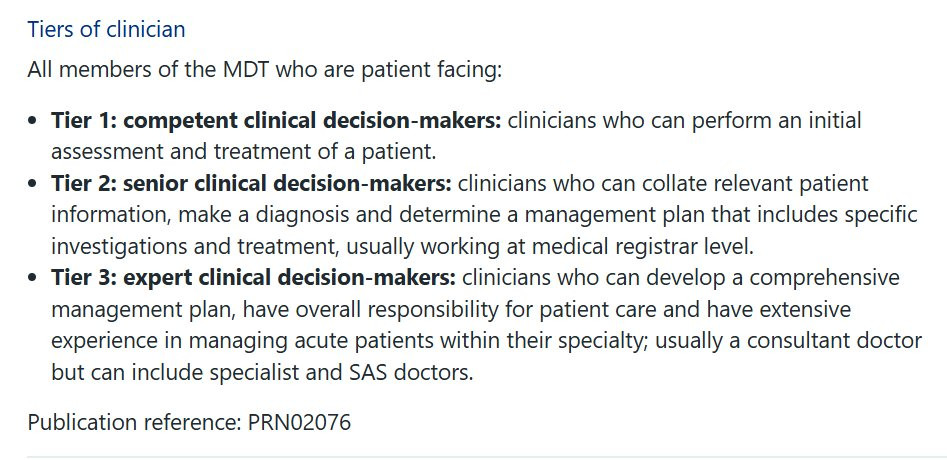This screenshot has height=460, width=947.
Task: Click the horizontal divider below the publication reference
Action: [x=487, y=457]
